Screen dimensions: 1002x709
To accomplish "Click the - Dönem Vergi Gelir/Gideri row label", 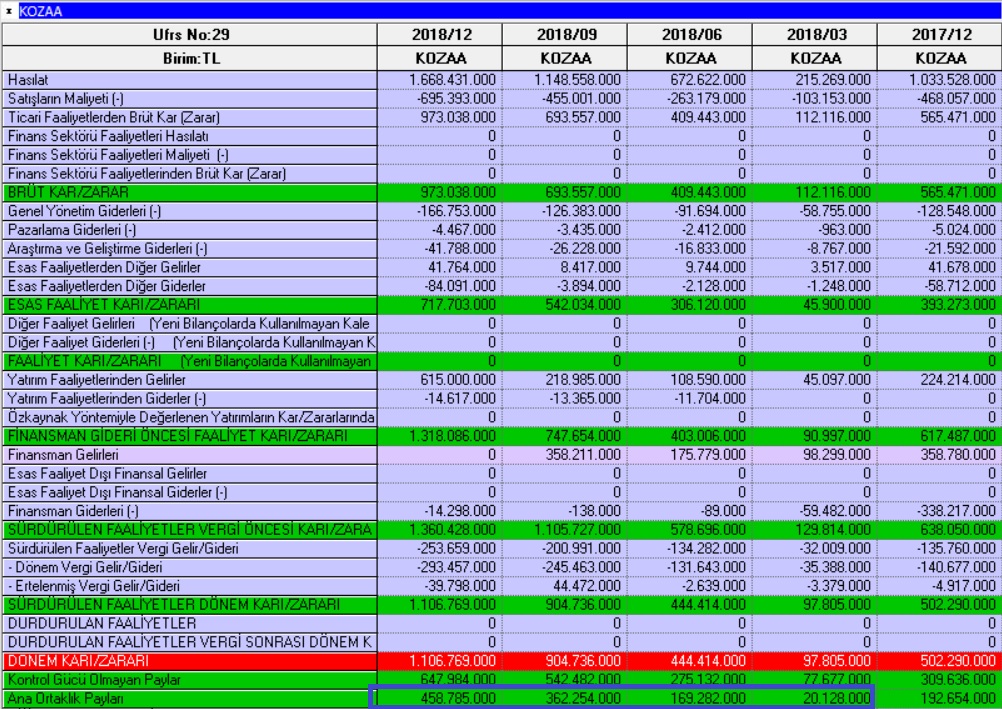I will click(190, 567).
